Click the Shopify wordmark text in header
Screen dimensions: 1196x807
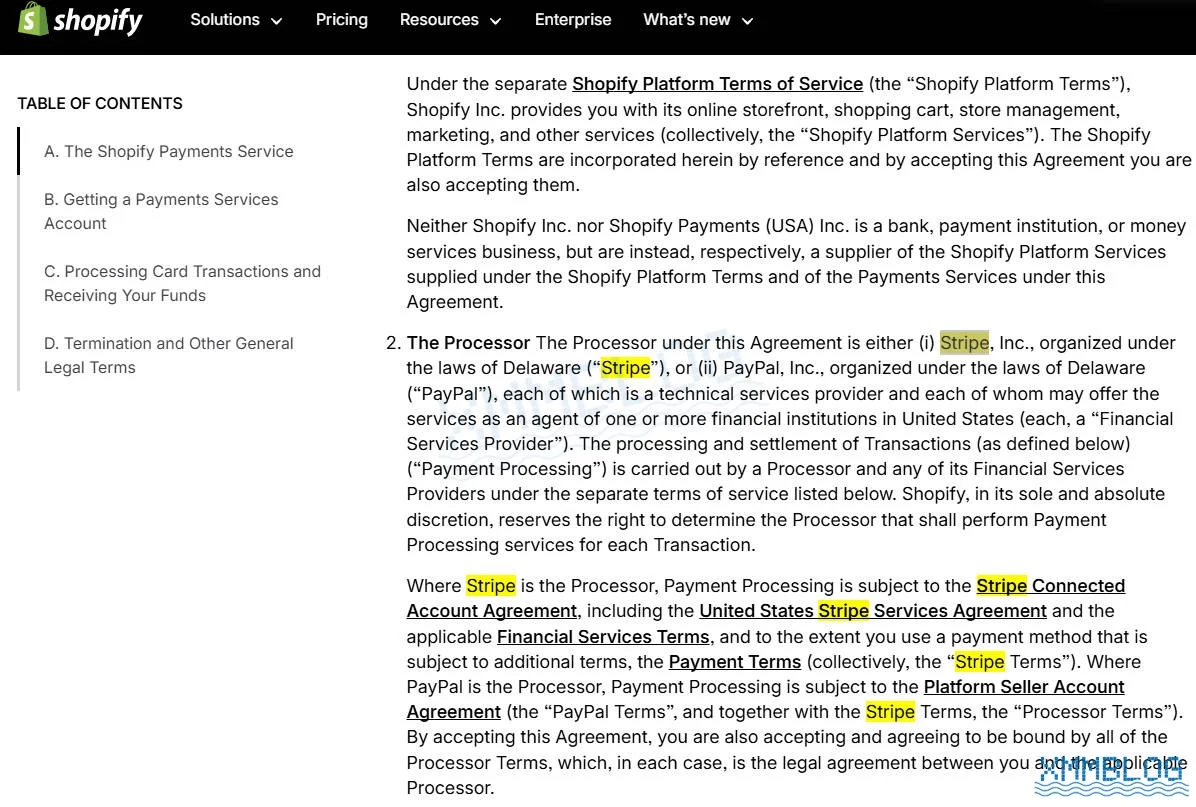click(x=98, y=20)
